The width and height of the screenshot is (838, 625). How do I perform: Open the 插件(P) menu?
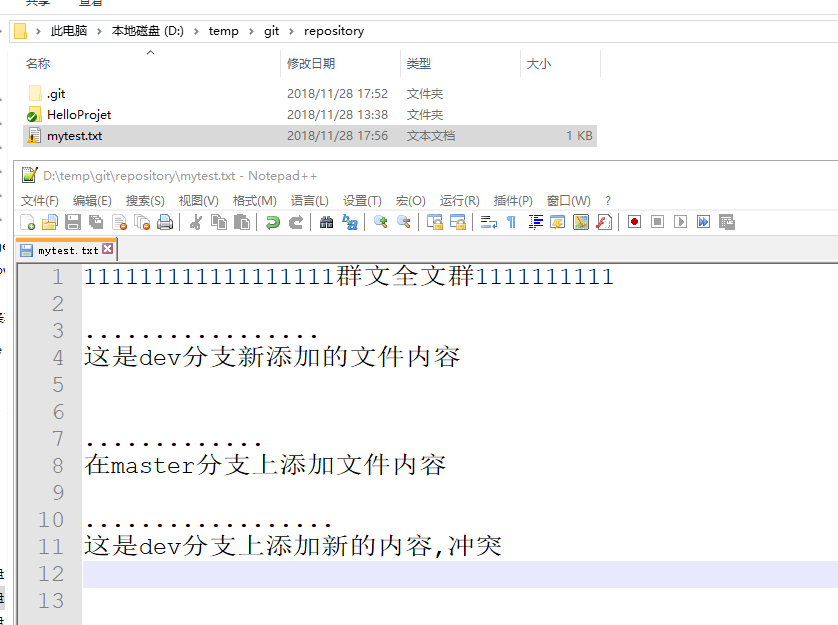point(513,201)
